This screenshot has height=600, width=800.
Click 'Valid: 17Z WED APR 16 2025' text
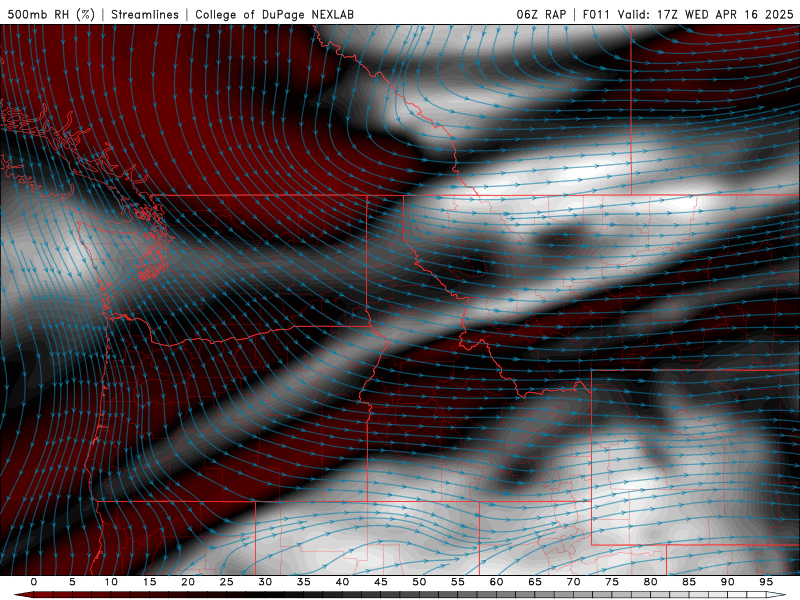click(x=706, y=14)
